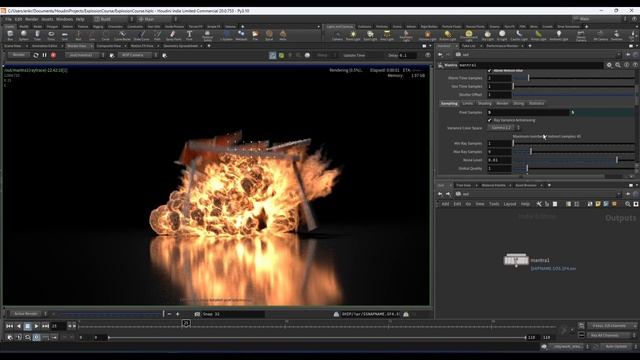Select the Draw Curve shelf tool

[x=141, y=36]
